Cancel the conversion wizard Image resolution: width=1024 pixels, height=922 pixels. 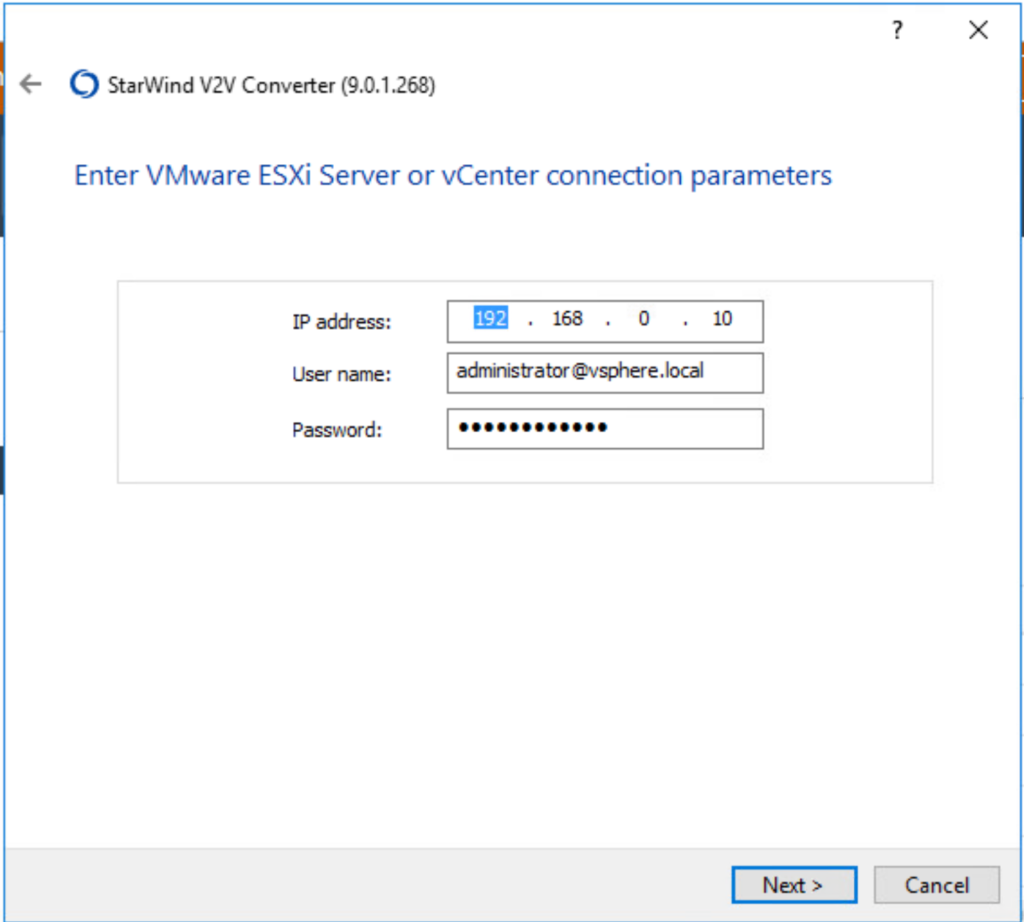936,885
